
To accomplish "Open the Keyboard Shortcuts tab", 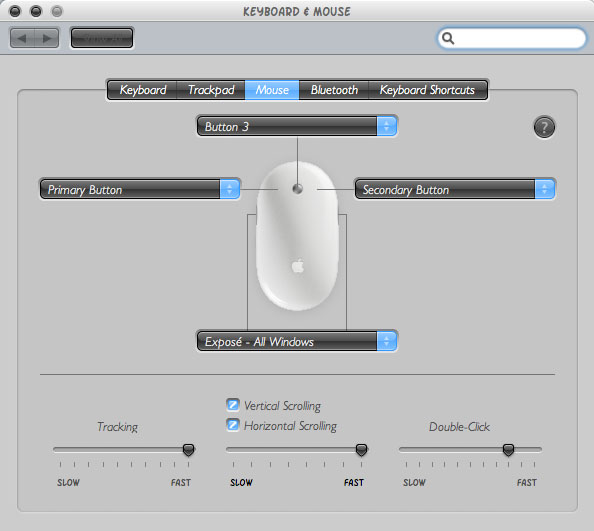I will [427, 90].
